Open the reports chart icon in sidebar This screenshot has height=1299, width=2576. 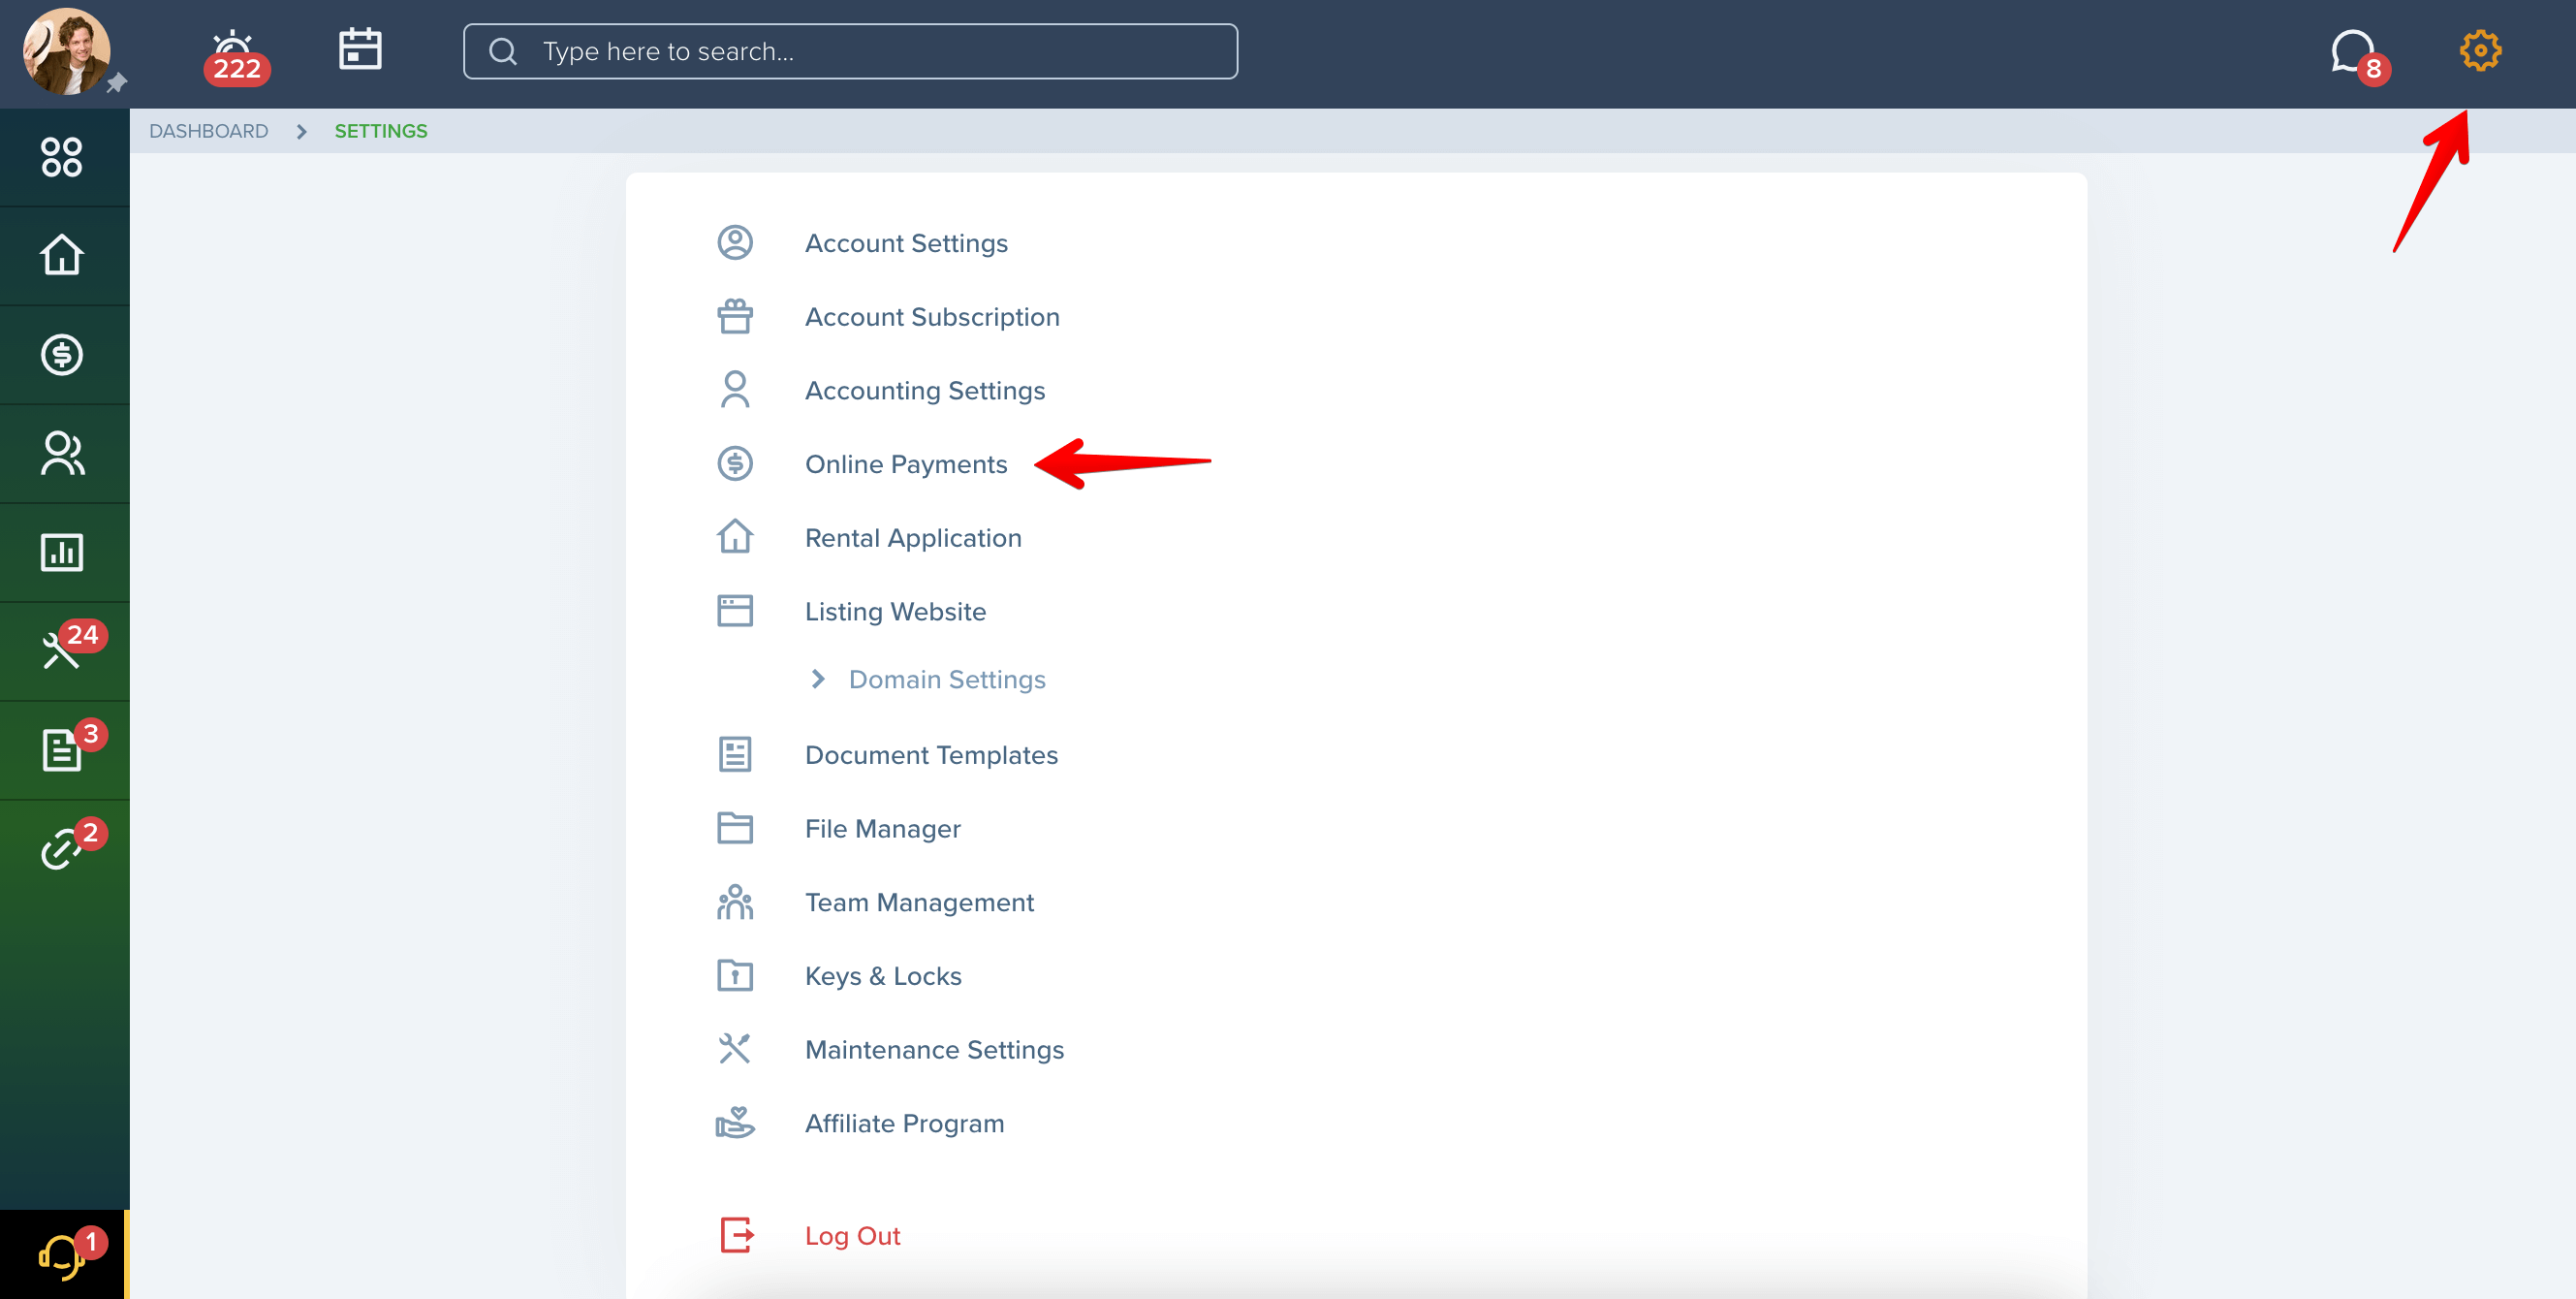[62, 552]
